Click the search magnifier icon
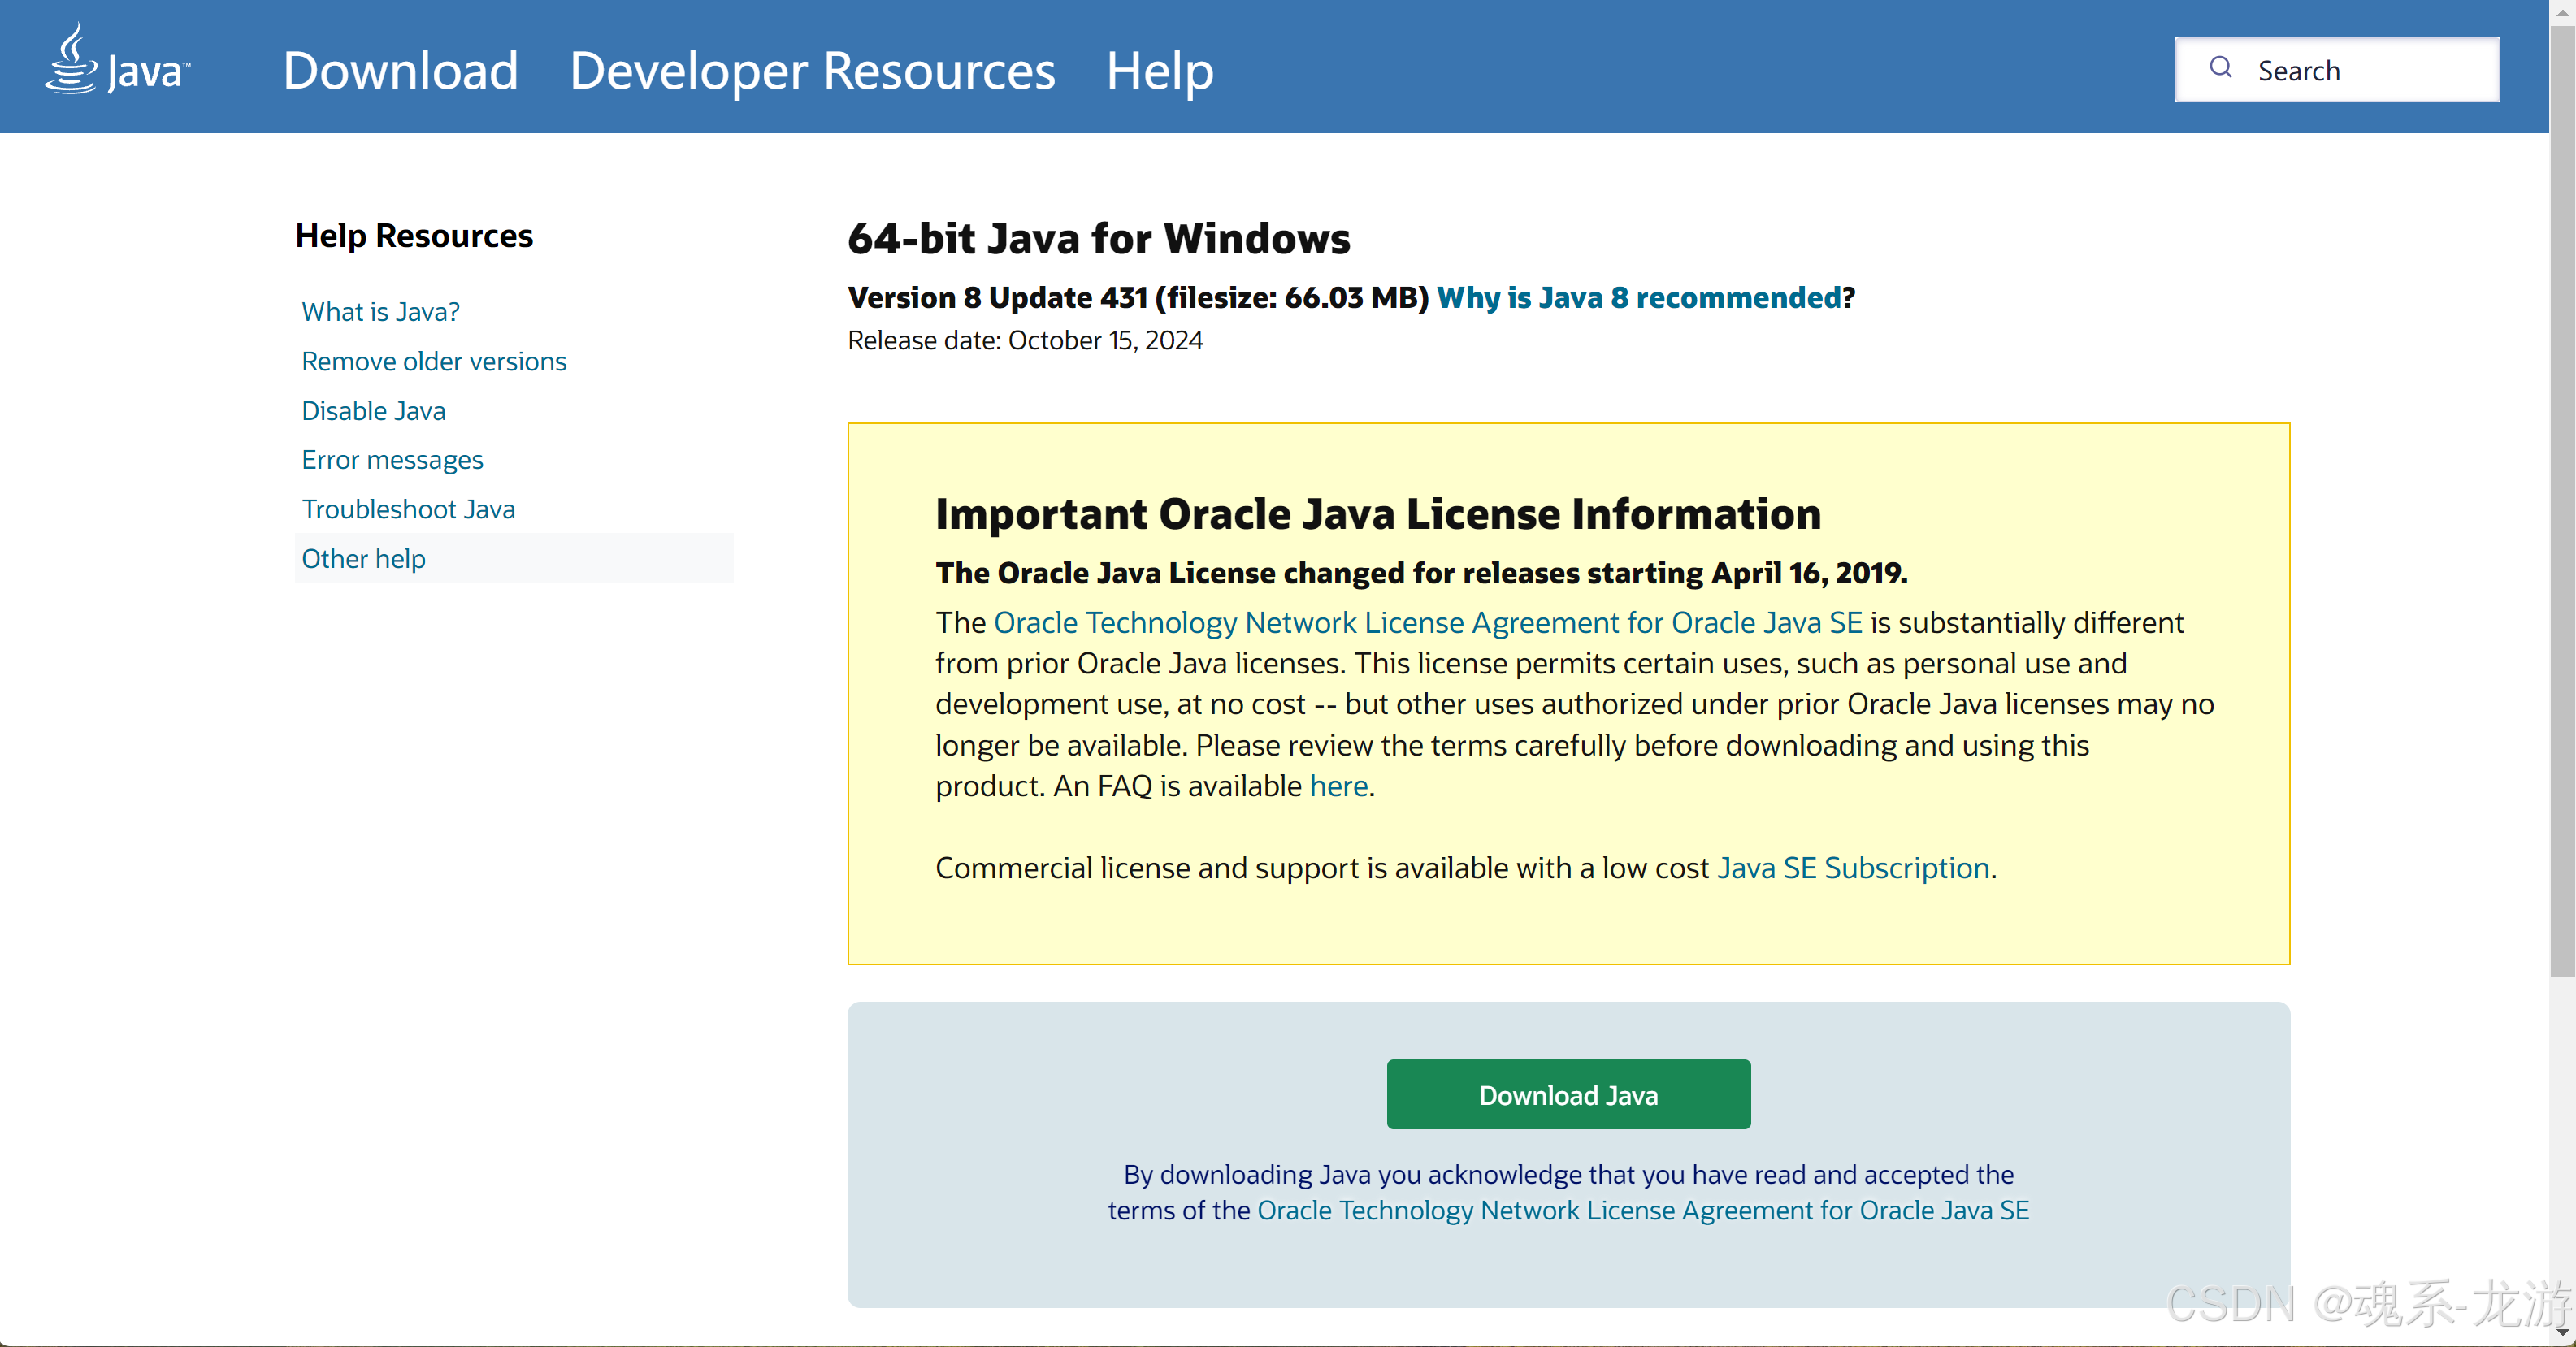 coord(2220,68)
